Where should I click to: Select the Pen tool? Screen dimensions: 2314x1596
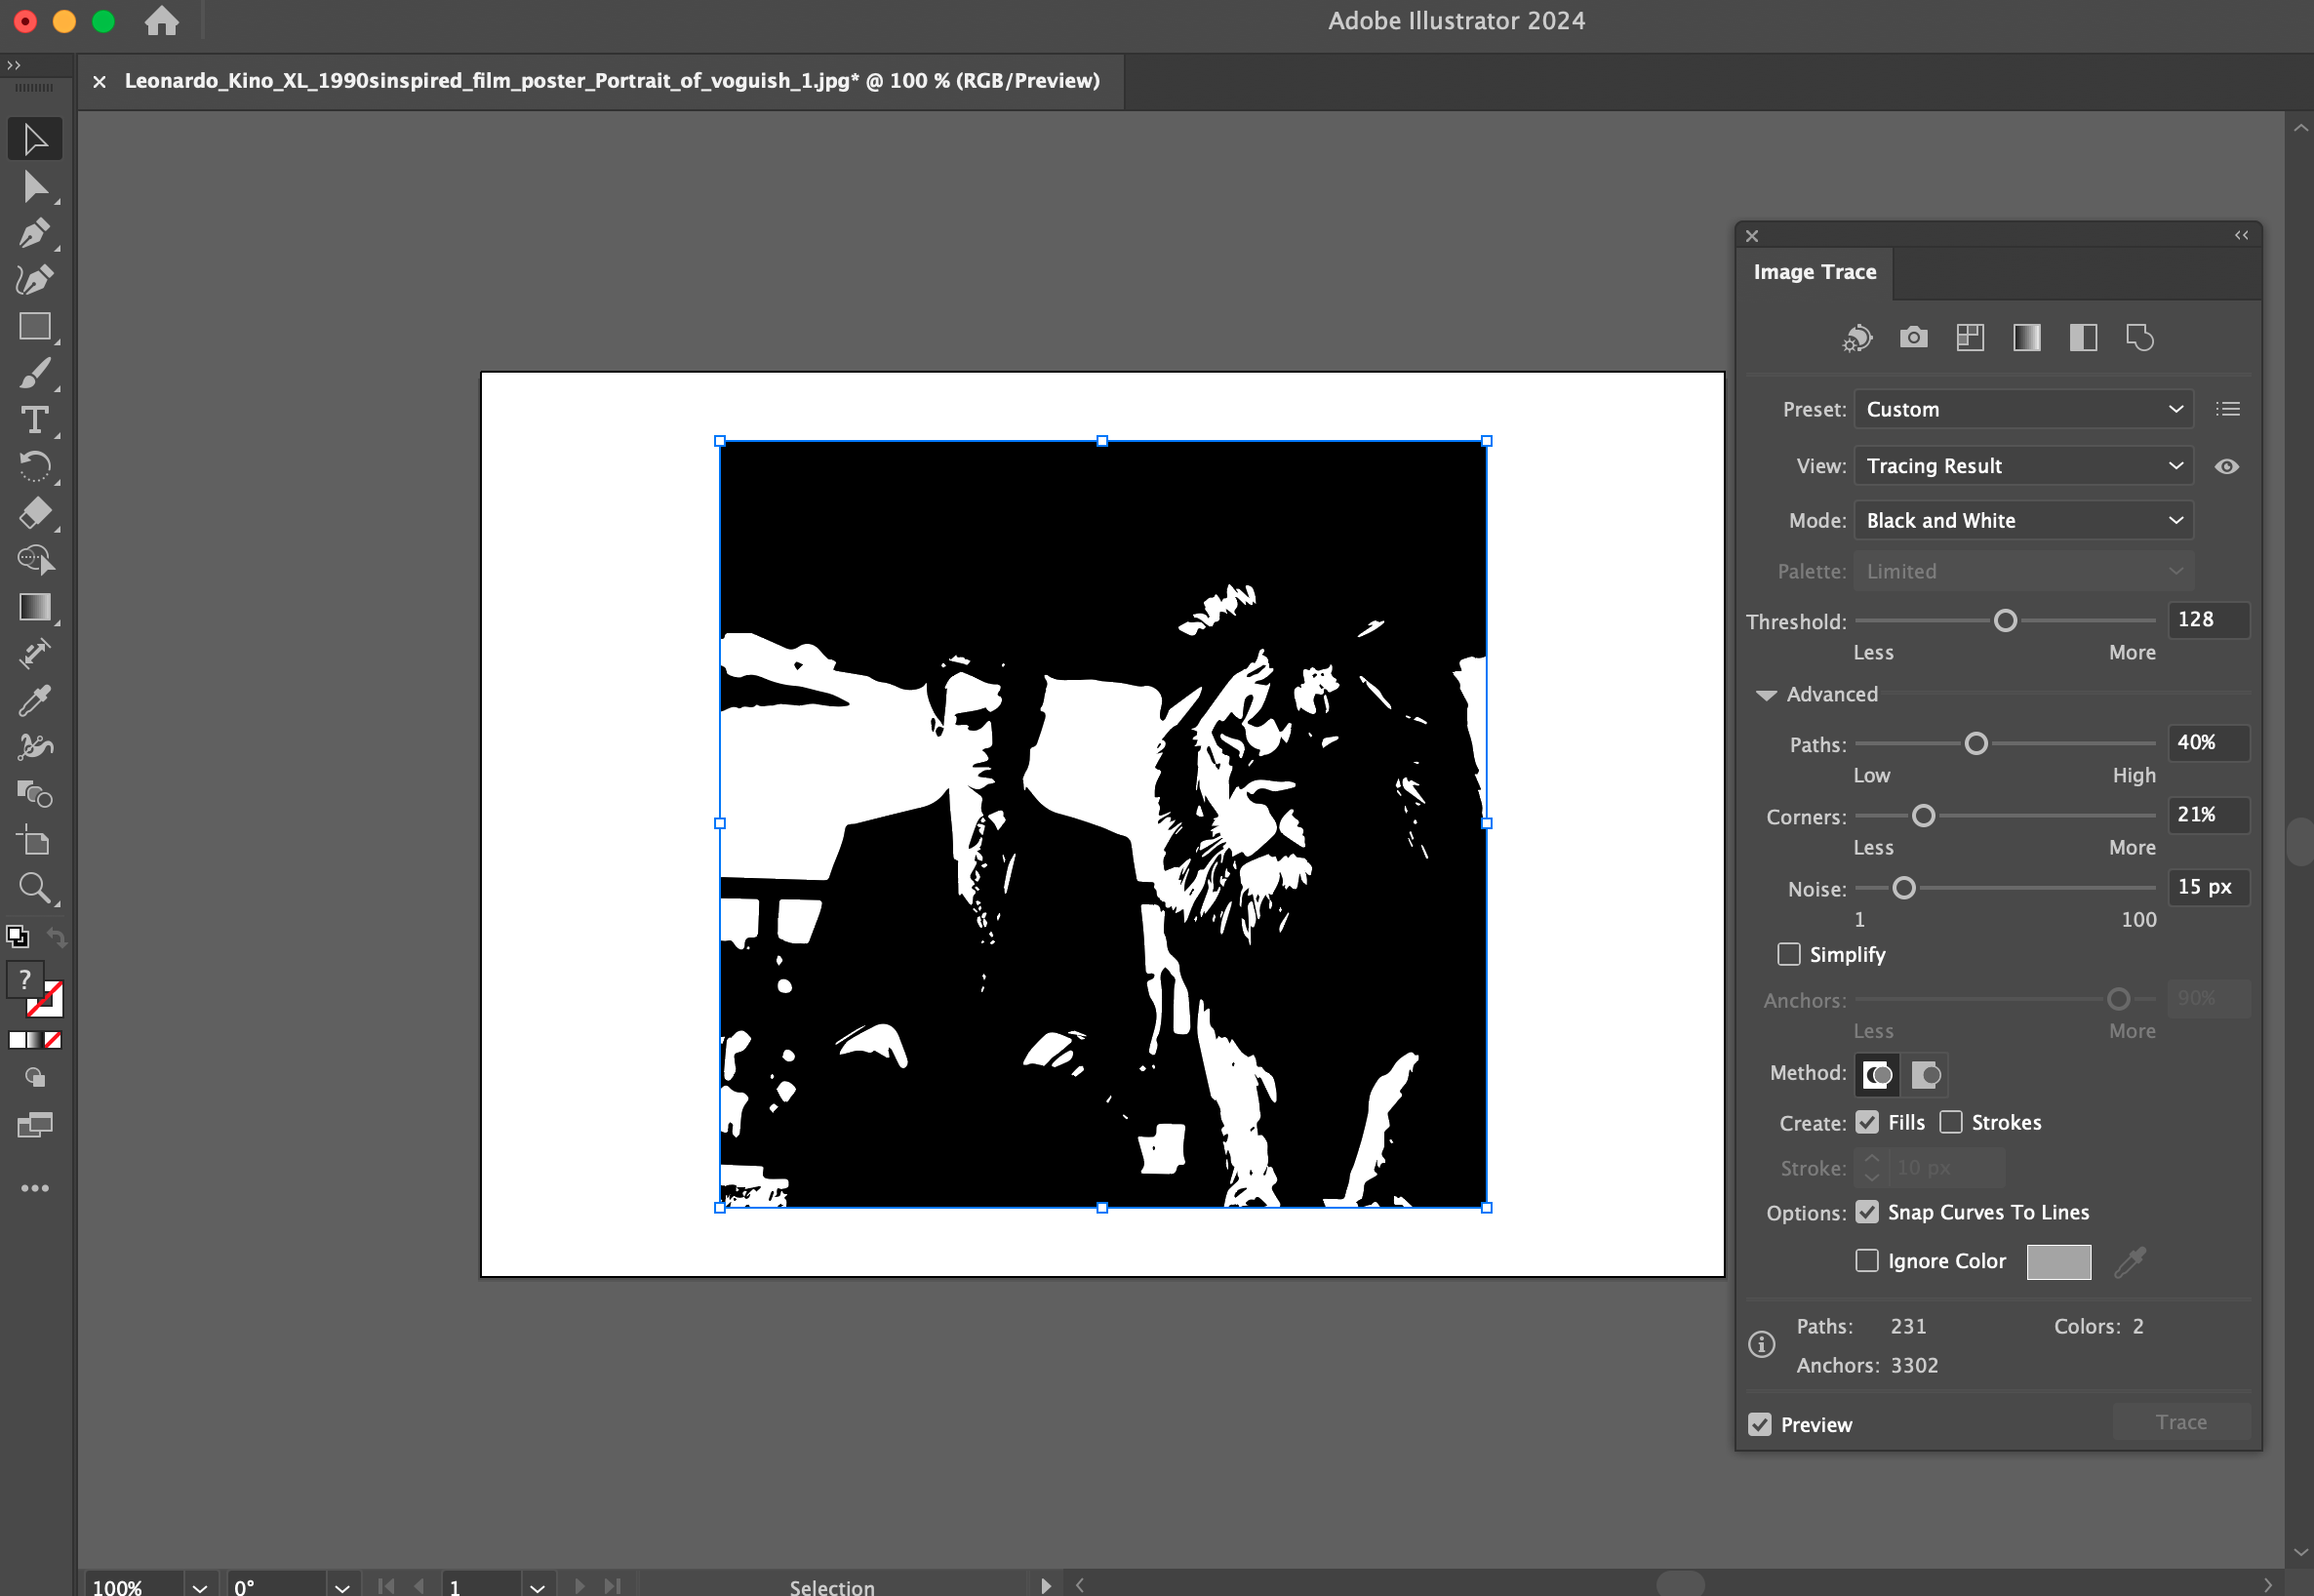(x=34, y=234)
